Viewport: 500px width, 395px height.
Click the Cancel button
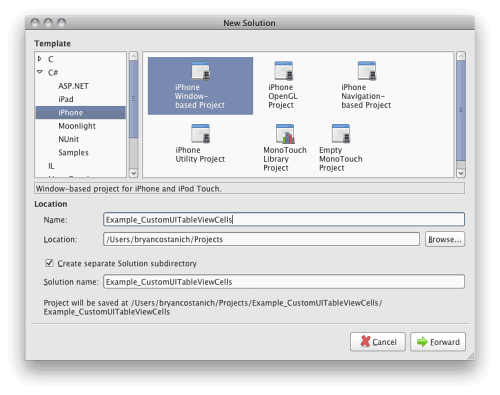378,342
